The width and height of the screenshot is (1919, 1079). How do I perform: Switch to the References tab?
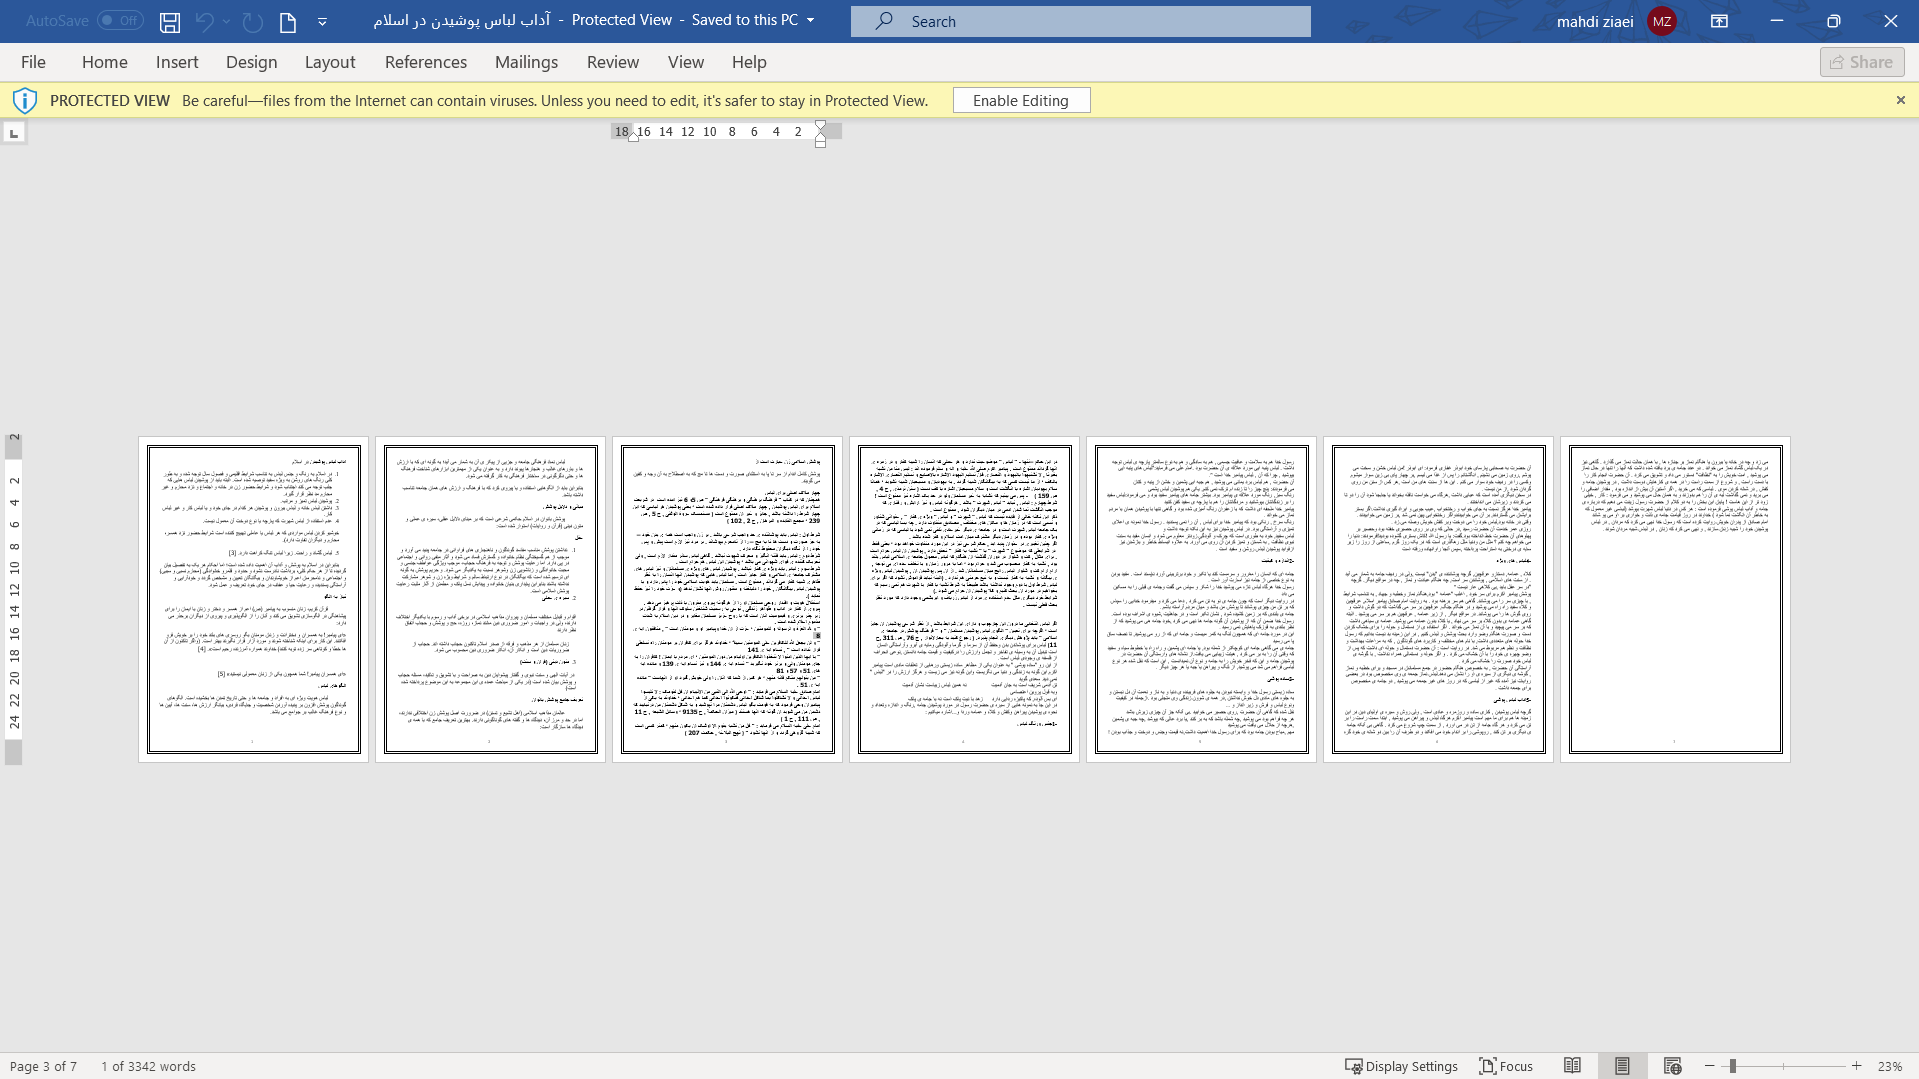[426, 62]
